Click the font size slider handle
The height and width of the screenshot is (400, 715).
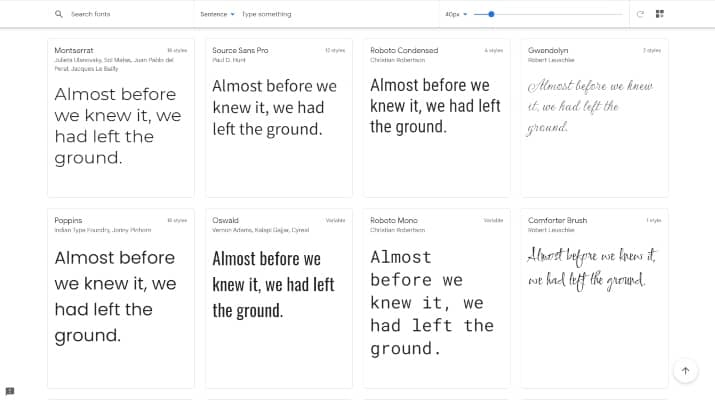[x=491, y=14]
